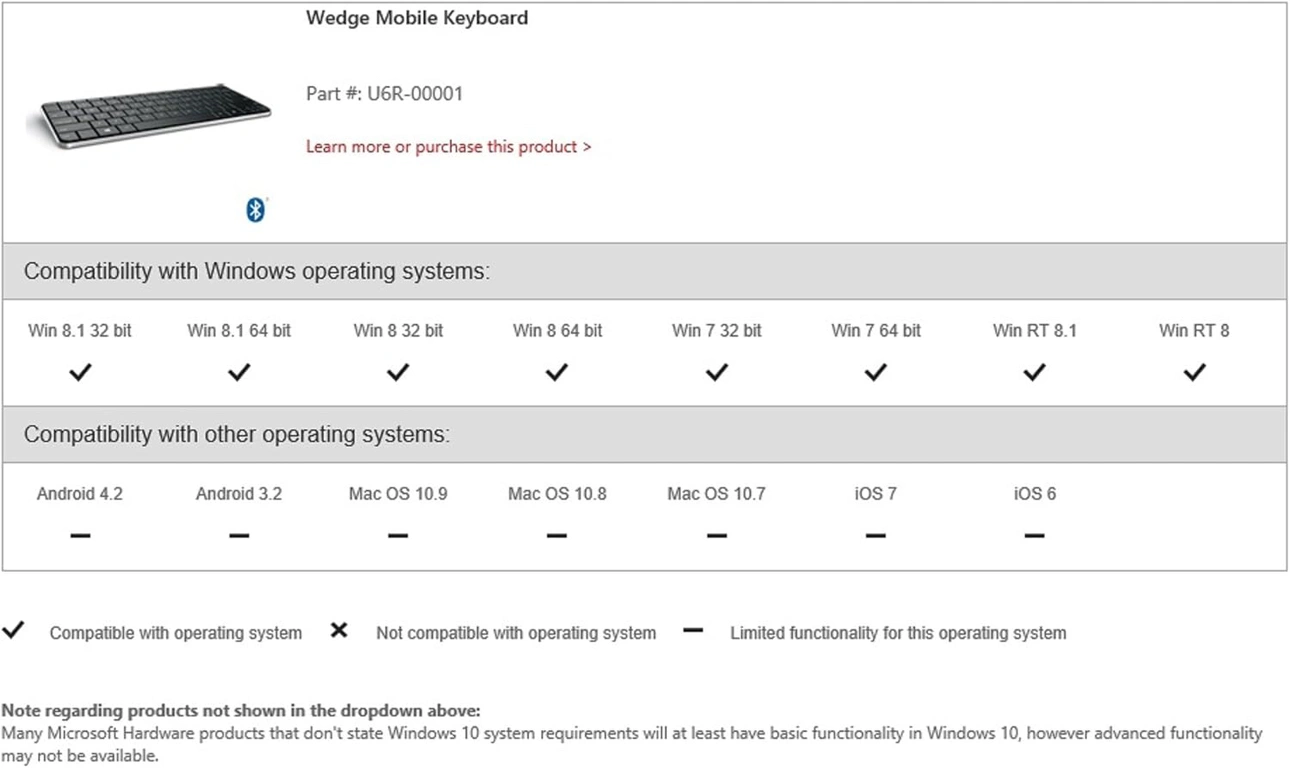This screenshot has width=1290, height=768.
Task: Click the Bluetooth icon under the keyboard
Action: [x=255, y=209]
